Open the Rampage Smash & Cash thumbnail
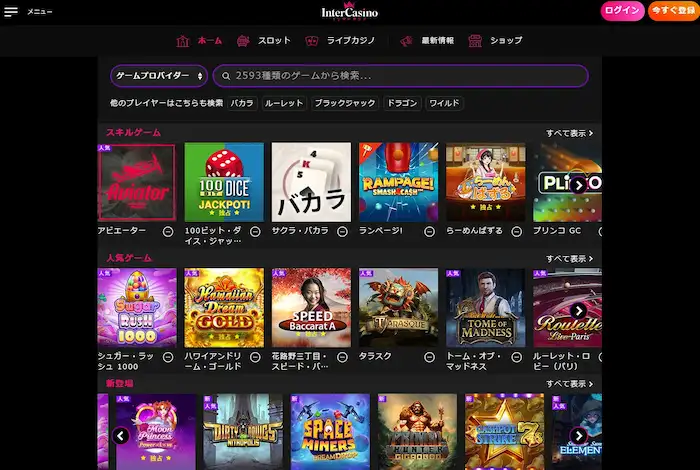Screen dimensions: 700x470 point(399,182)
